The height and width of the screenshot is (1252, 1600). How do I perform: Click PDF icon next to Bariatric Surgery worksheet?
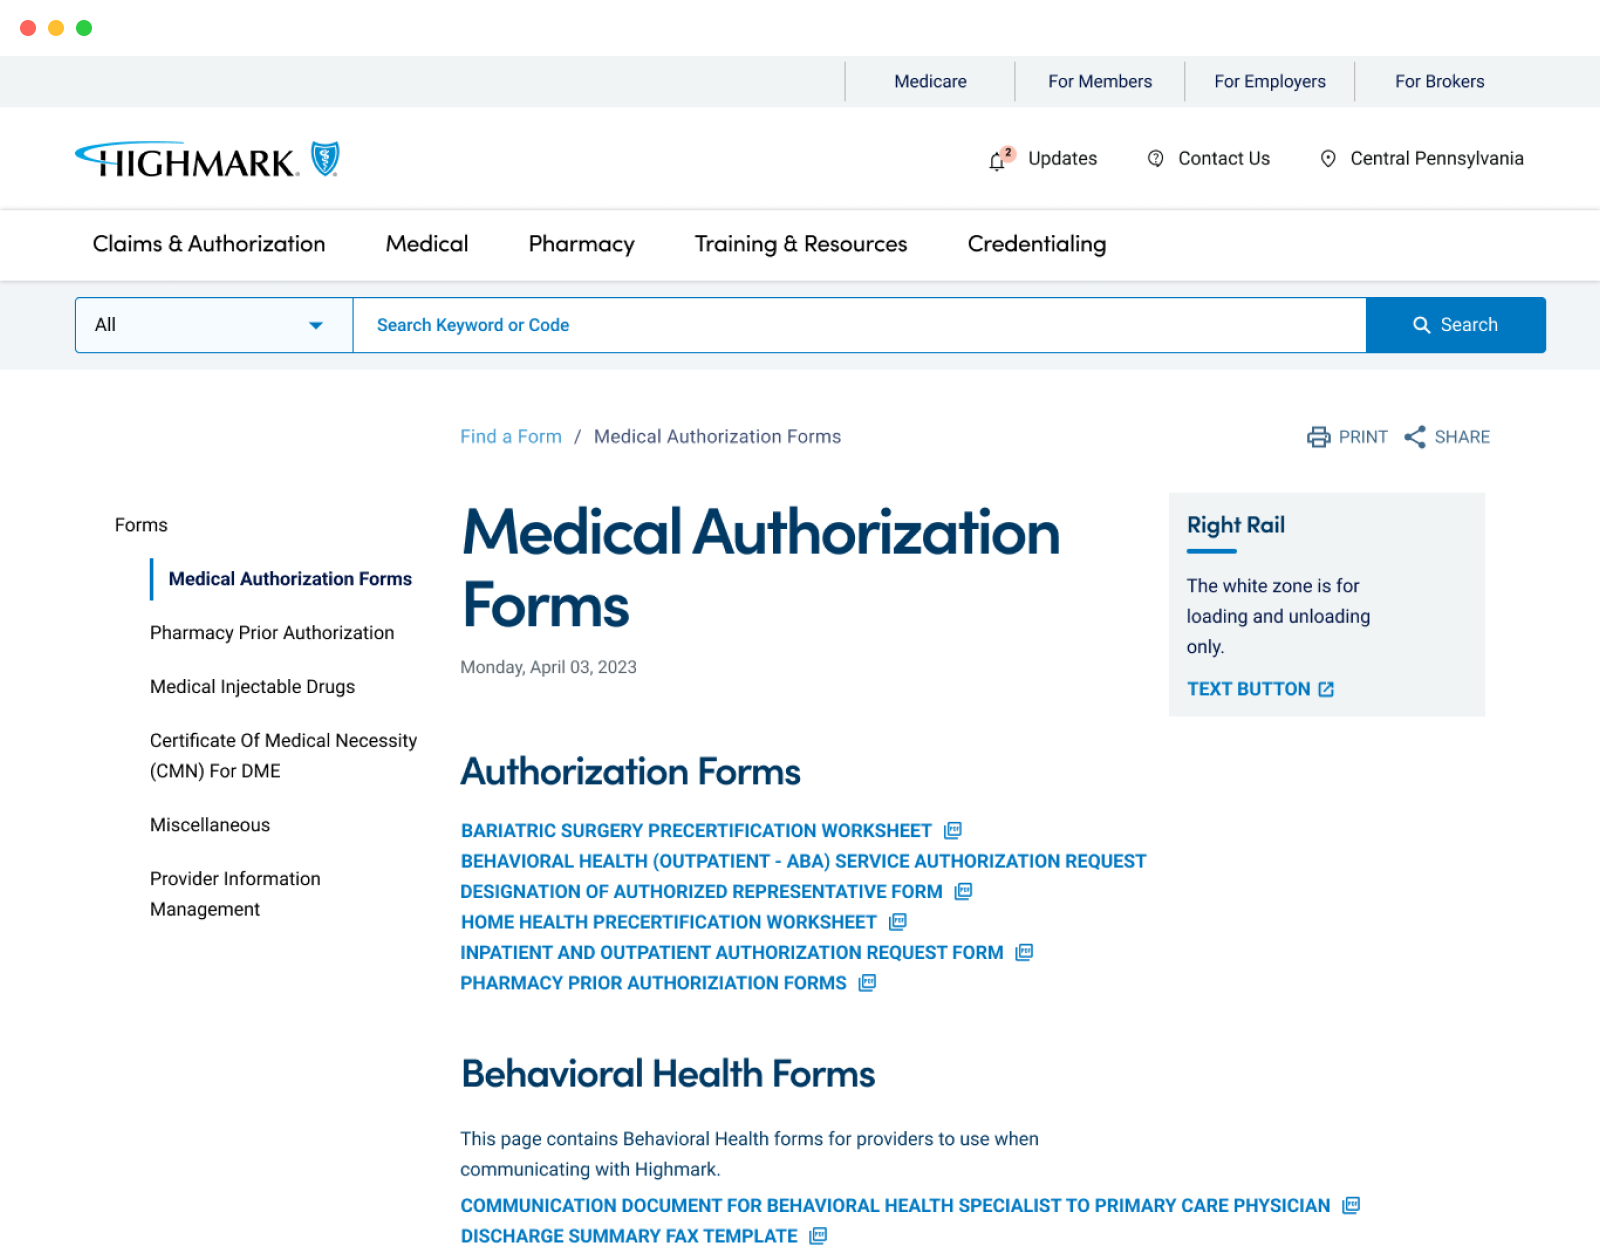953,831
